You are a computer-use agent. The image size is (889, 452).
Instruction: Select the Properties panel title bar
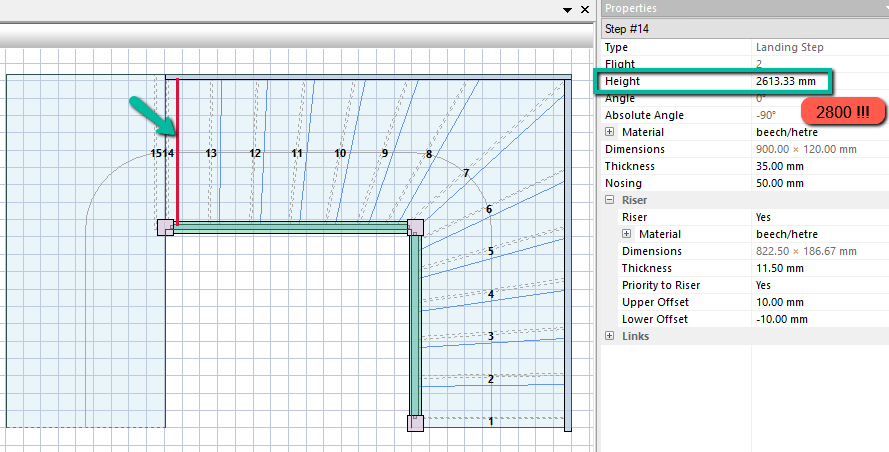[x=745, y=8]
